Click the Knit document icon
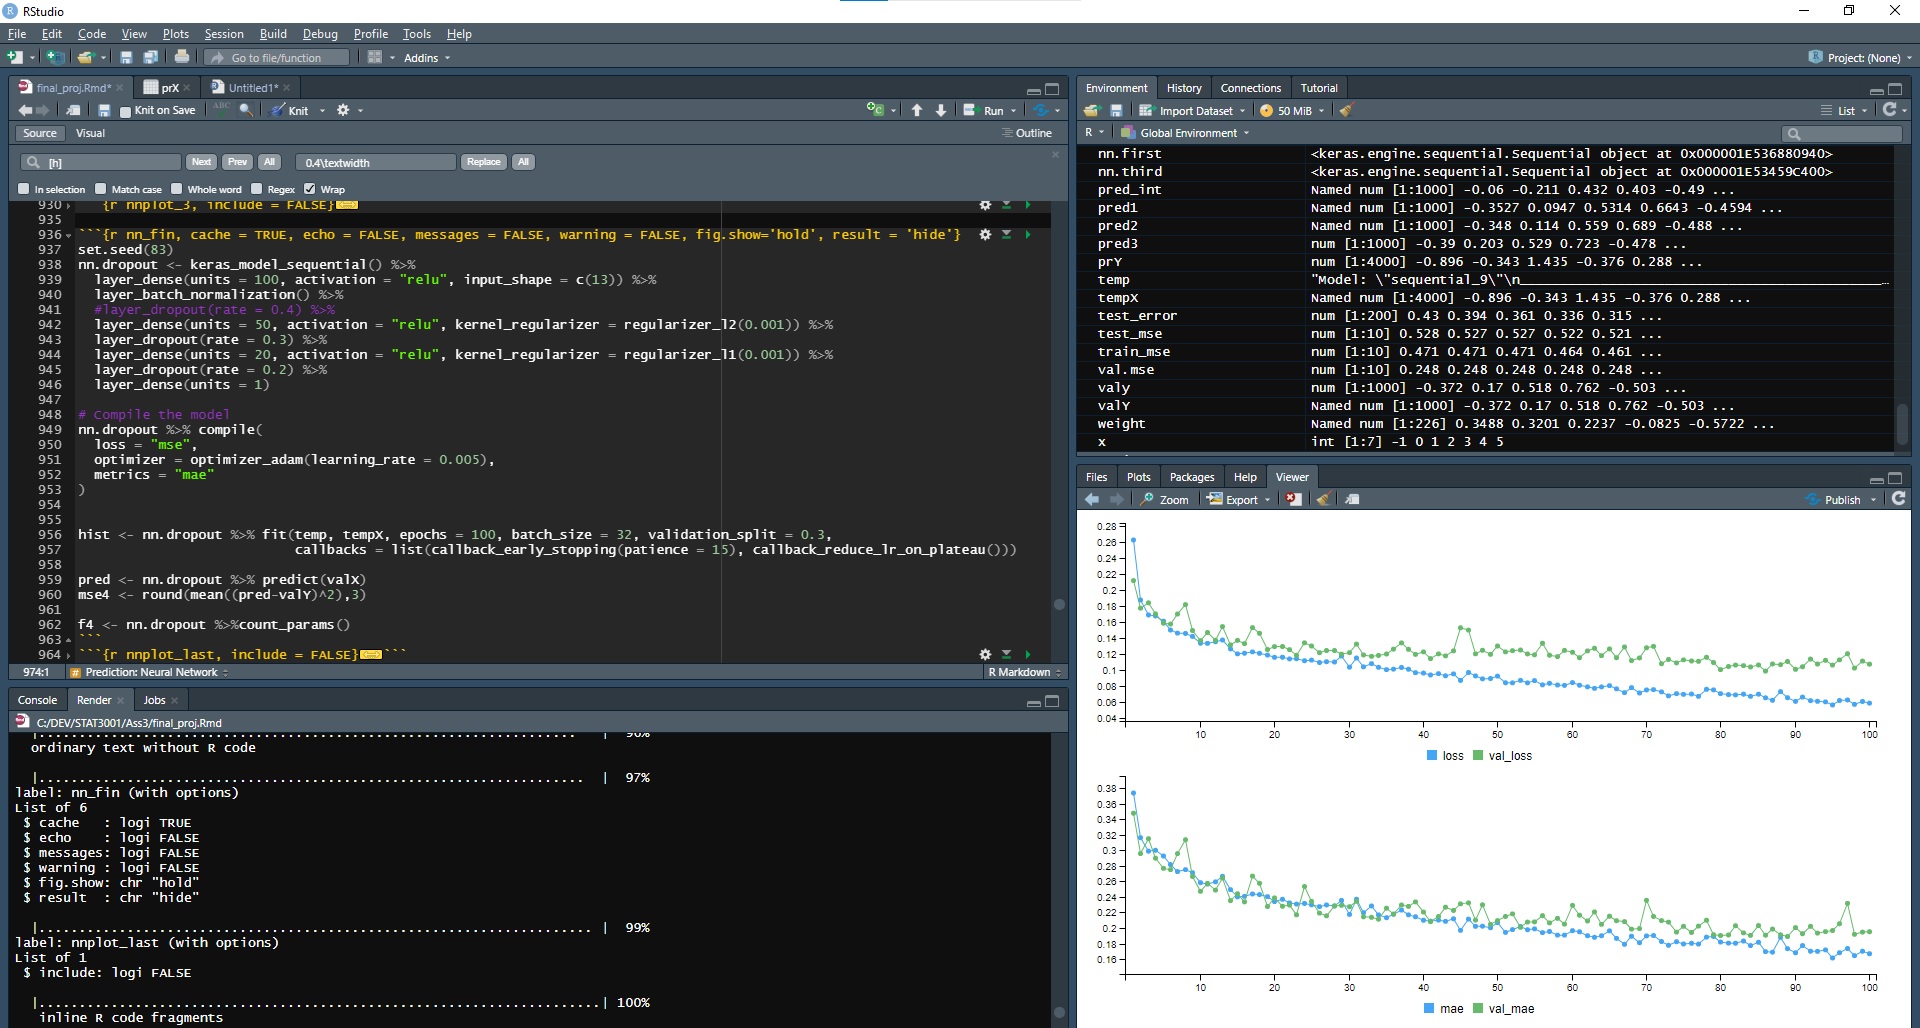Viewport: 1920px width, 1028px height. [x=290, y=111]
